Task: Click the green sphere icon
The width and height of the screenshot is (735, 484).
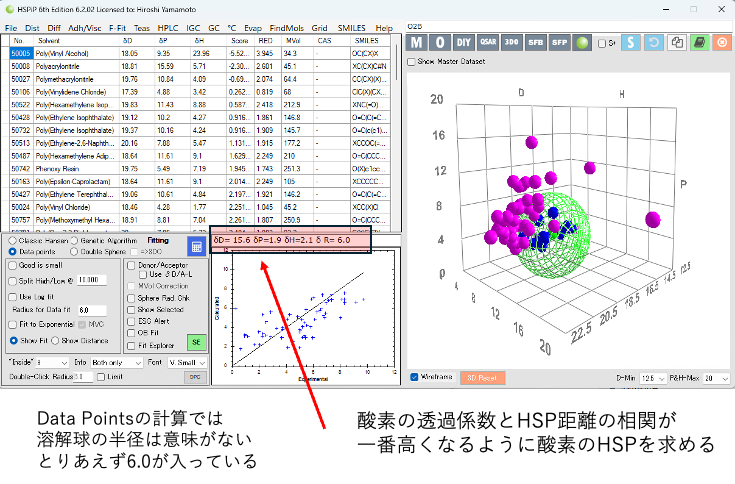Action: click(x=583, y=43)
